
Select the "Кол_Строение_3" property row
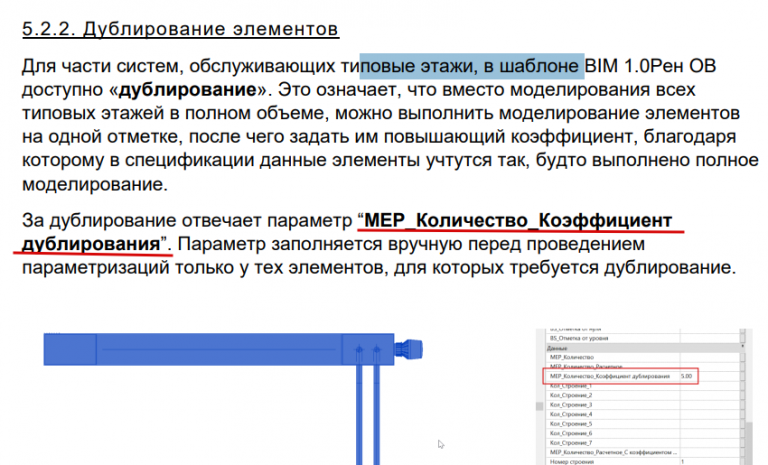644,405
